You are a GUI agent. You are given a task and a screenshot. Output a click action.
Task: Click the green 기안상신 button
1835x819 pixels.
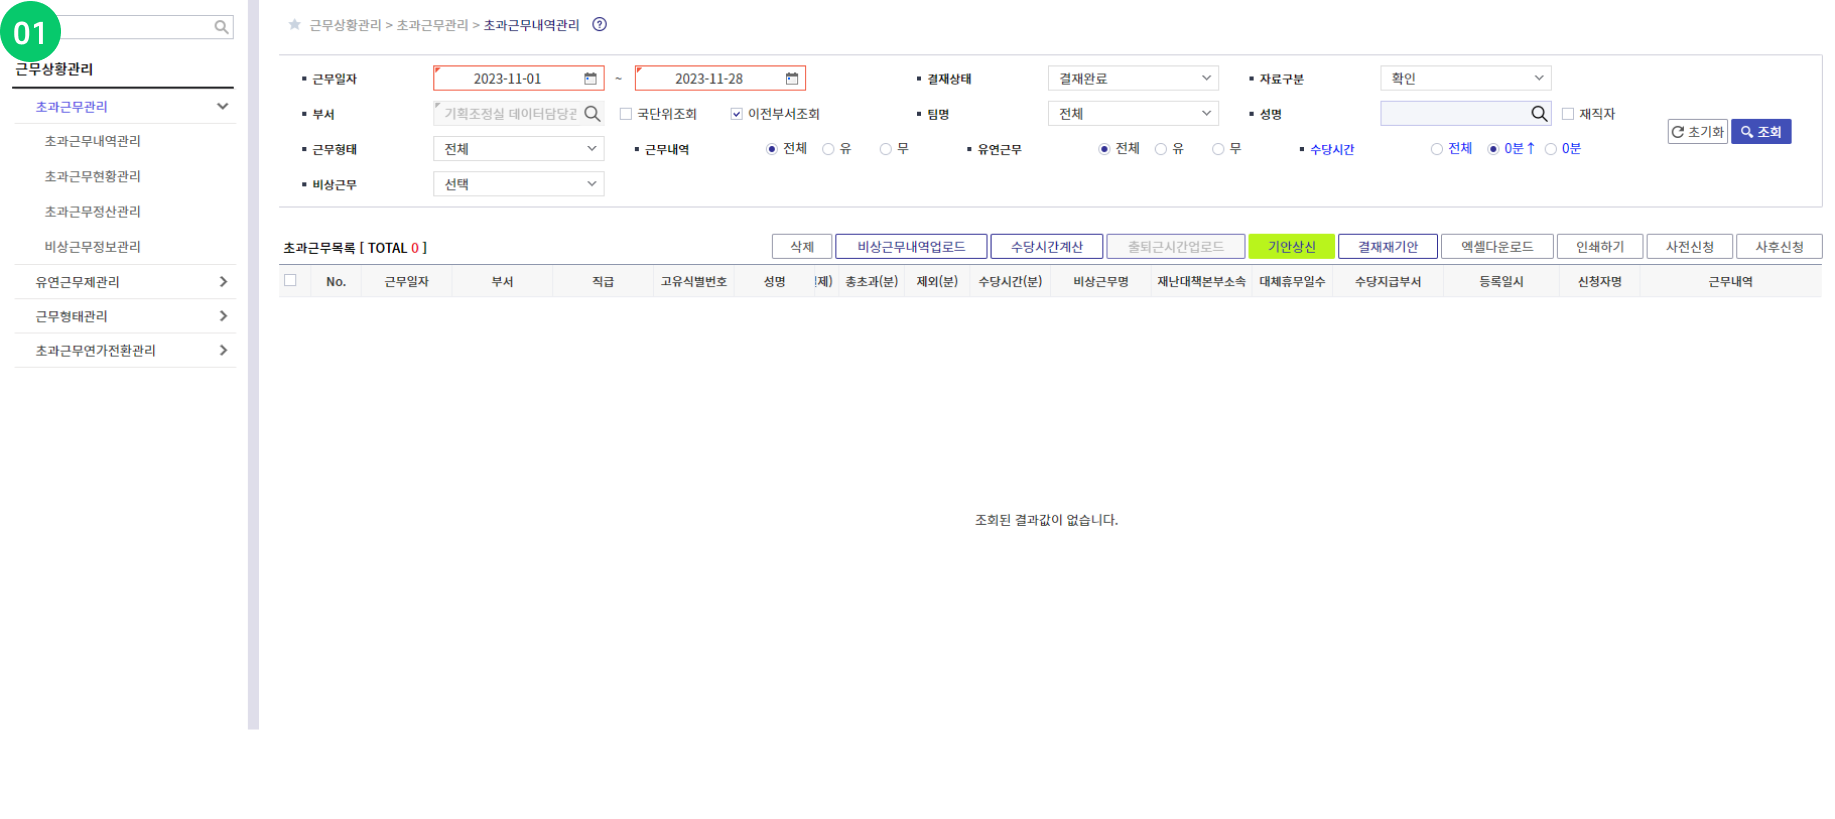click(x=1291, y=247)
